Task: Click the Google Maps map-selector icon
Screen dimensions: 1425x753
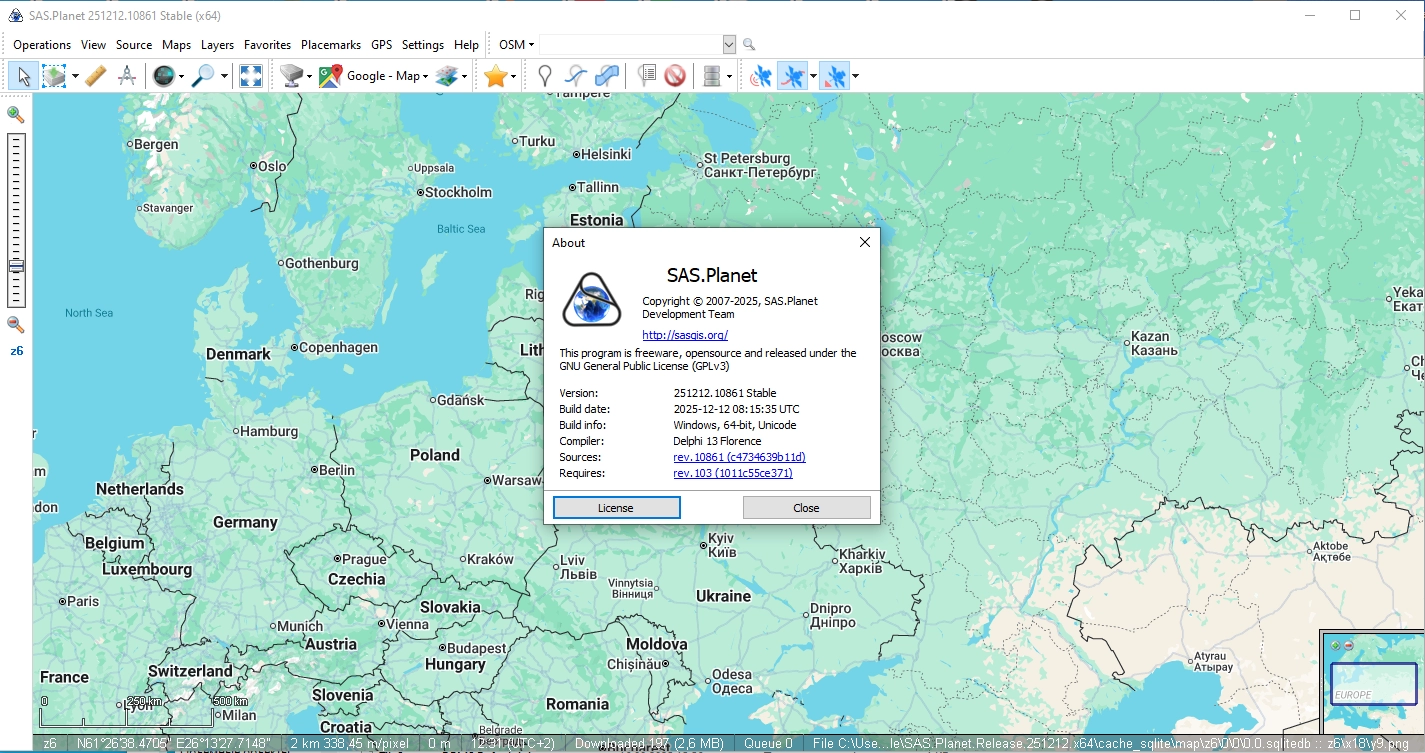Action: click(331, 76)
